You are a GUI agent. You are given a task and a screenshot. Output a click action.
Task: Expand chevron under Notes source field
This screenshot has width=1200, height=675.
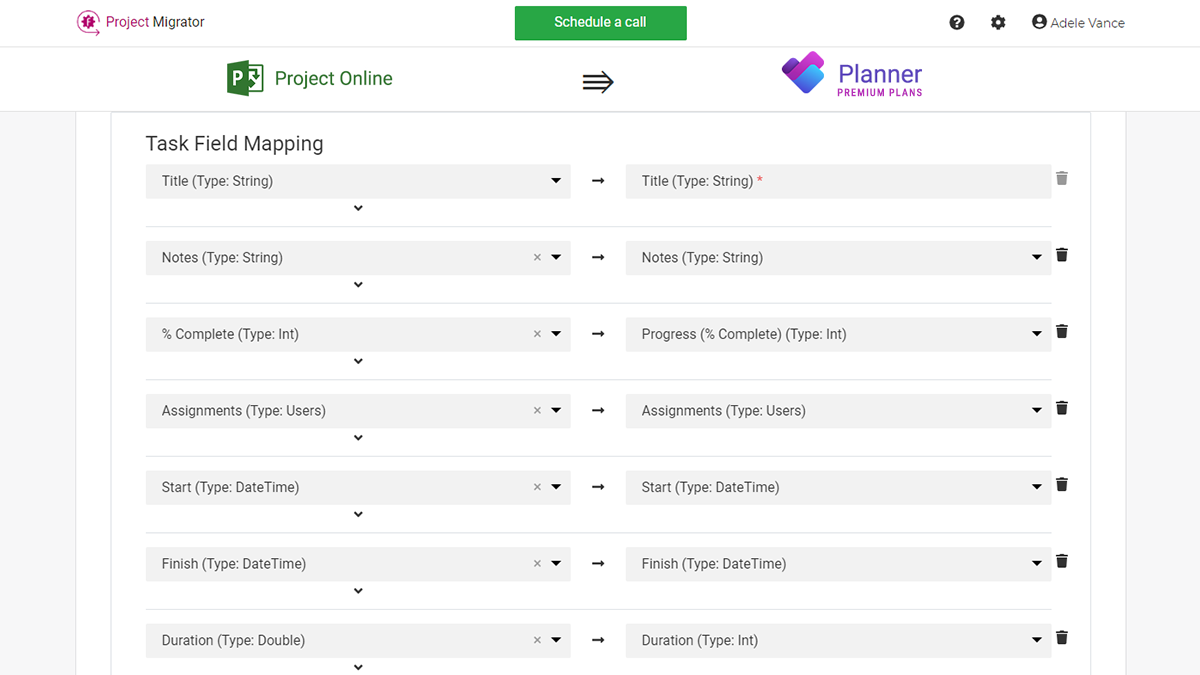pyautogui.click(x=358, y=285)
